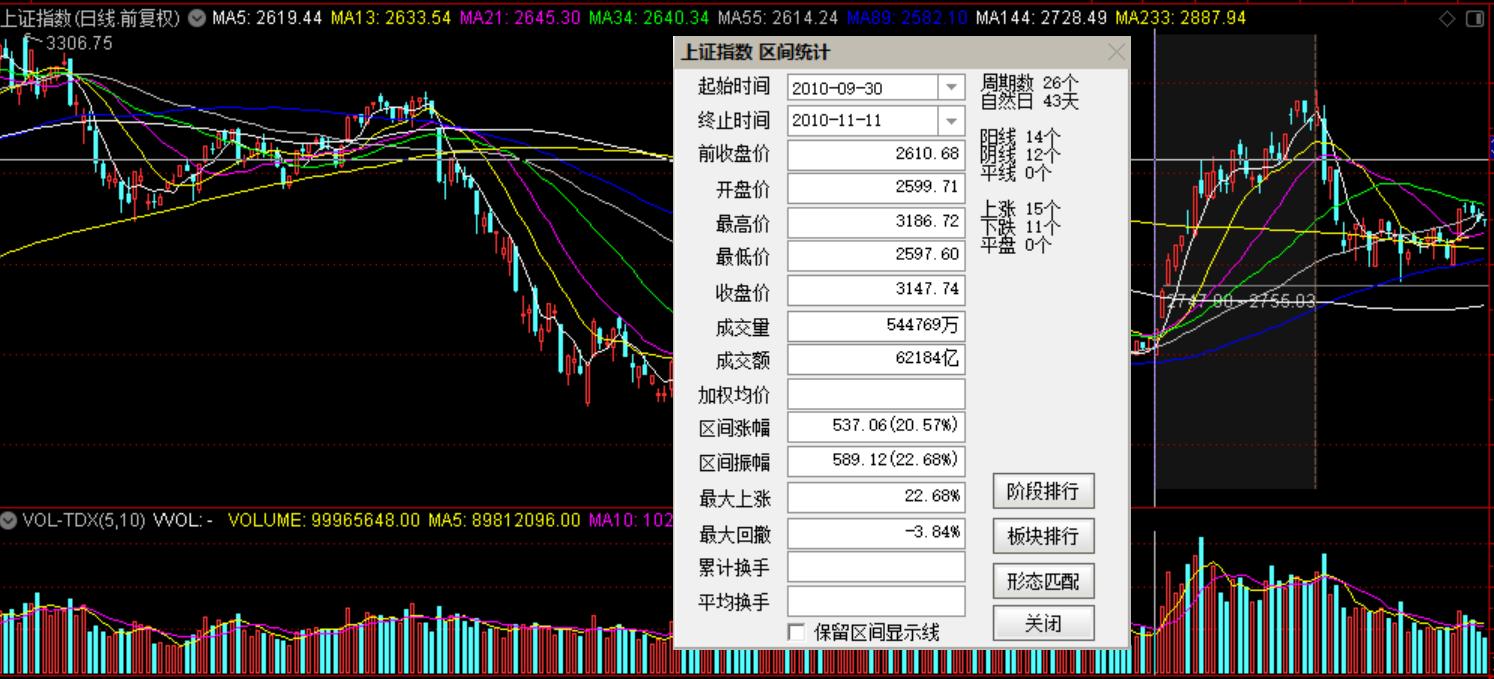Click the empty 平均换手 field
This screenshot has width=1494, height=679.
pyautogui.click(x=876, y=601)
